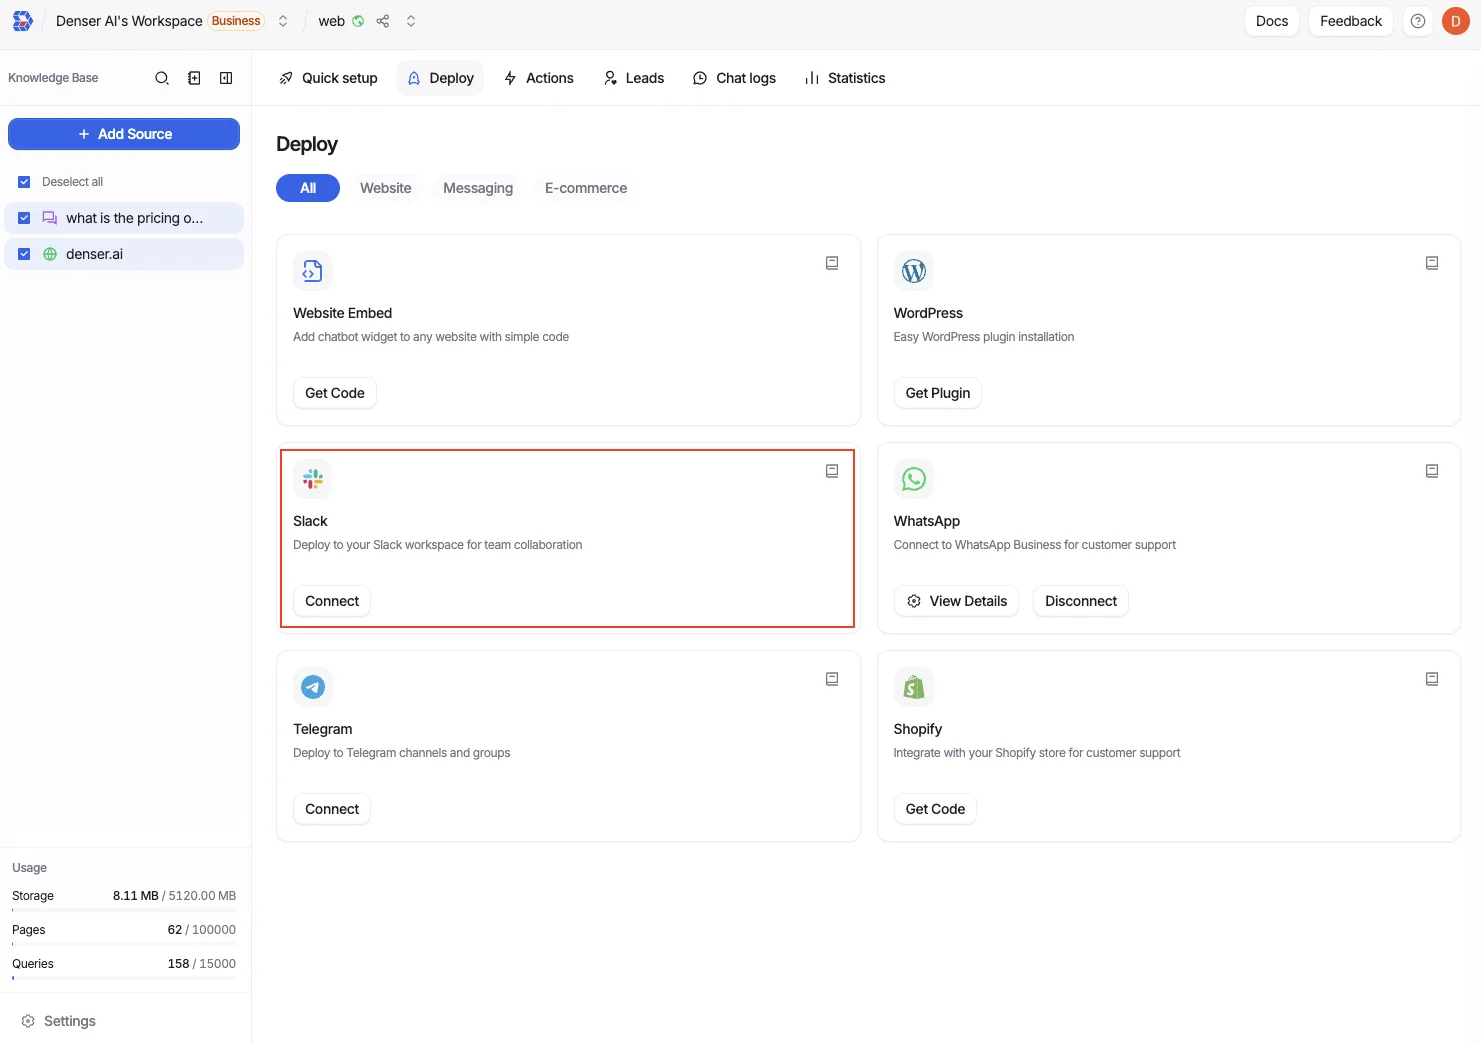Click the Add Source button

pos(124,134)
